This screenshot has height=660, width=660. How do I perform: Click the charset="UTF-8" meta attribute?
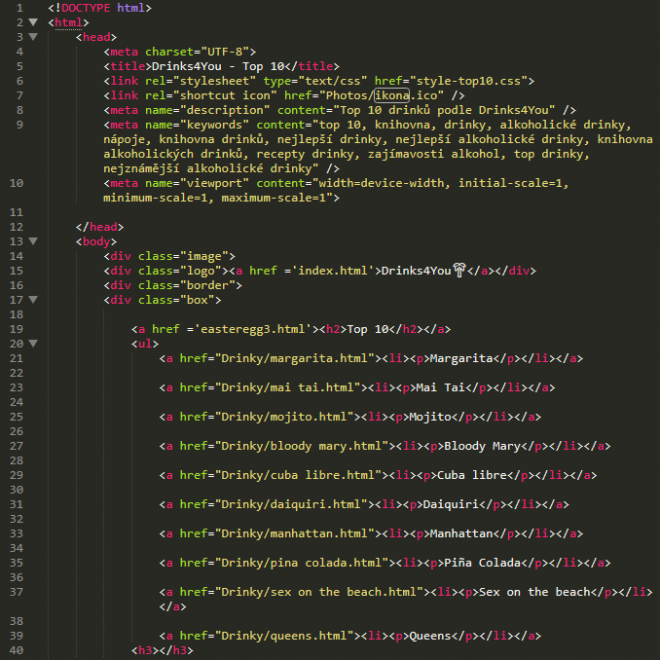(x=197, y=52)
